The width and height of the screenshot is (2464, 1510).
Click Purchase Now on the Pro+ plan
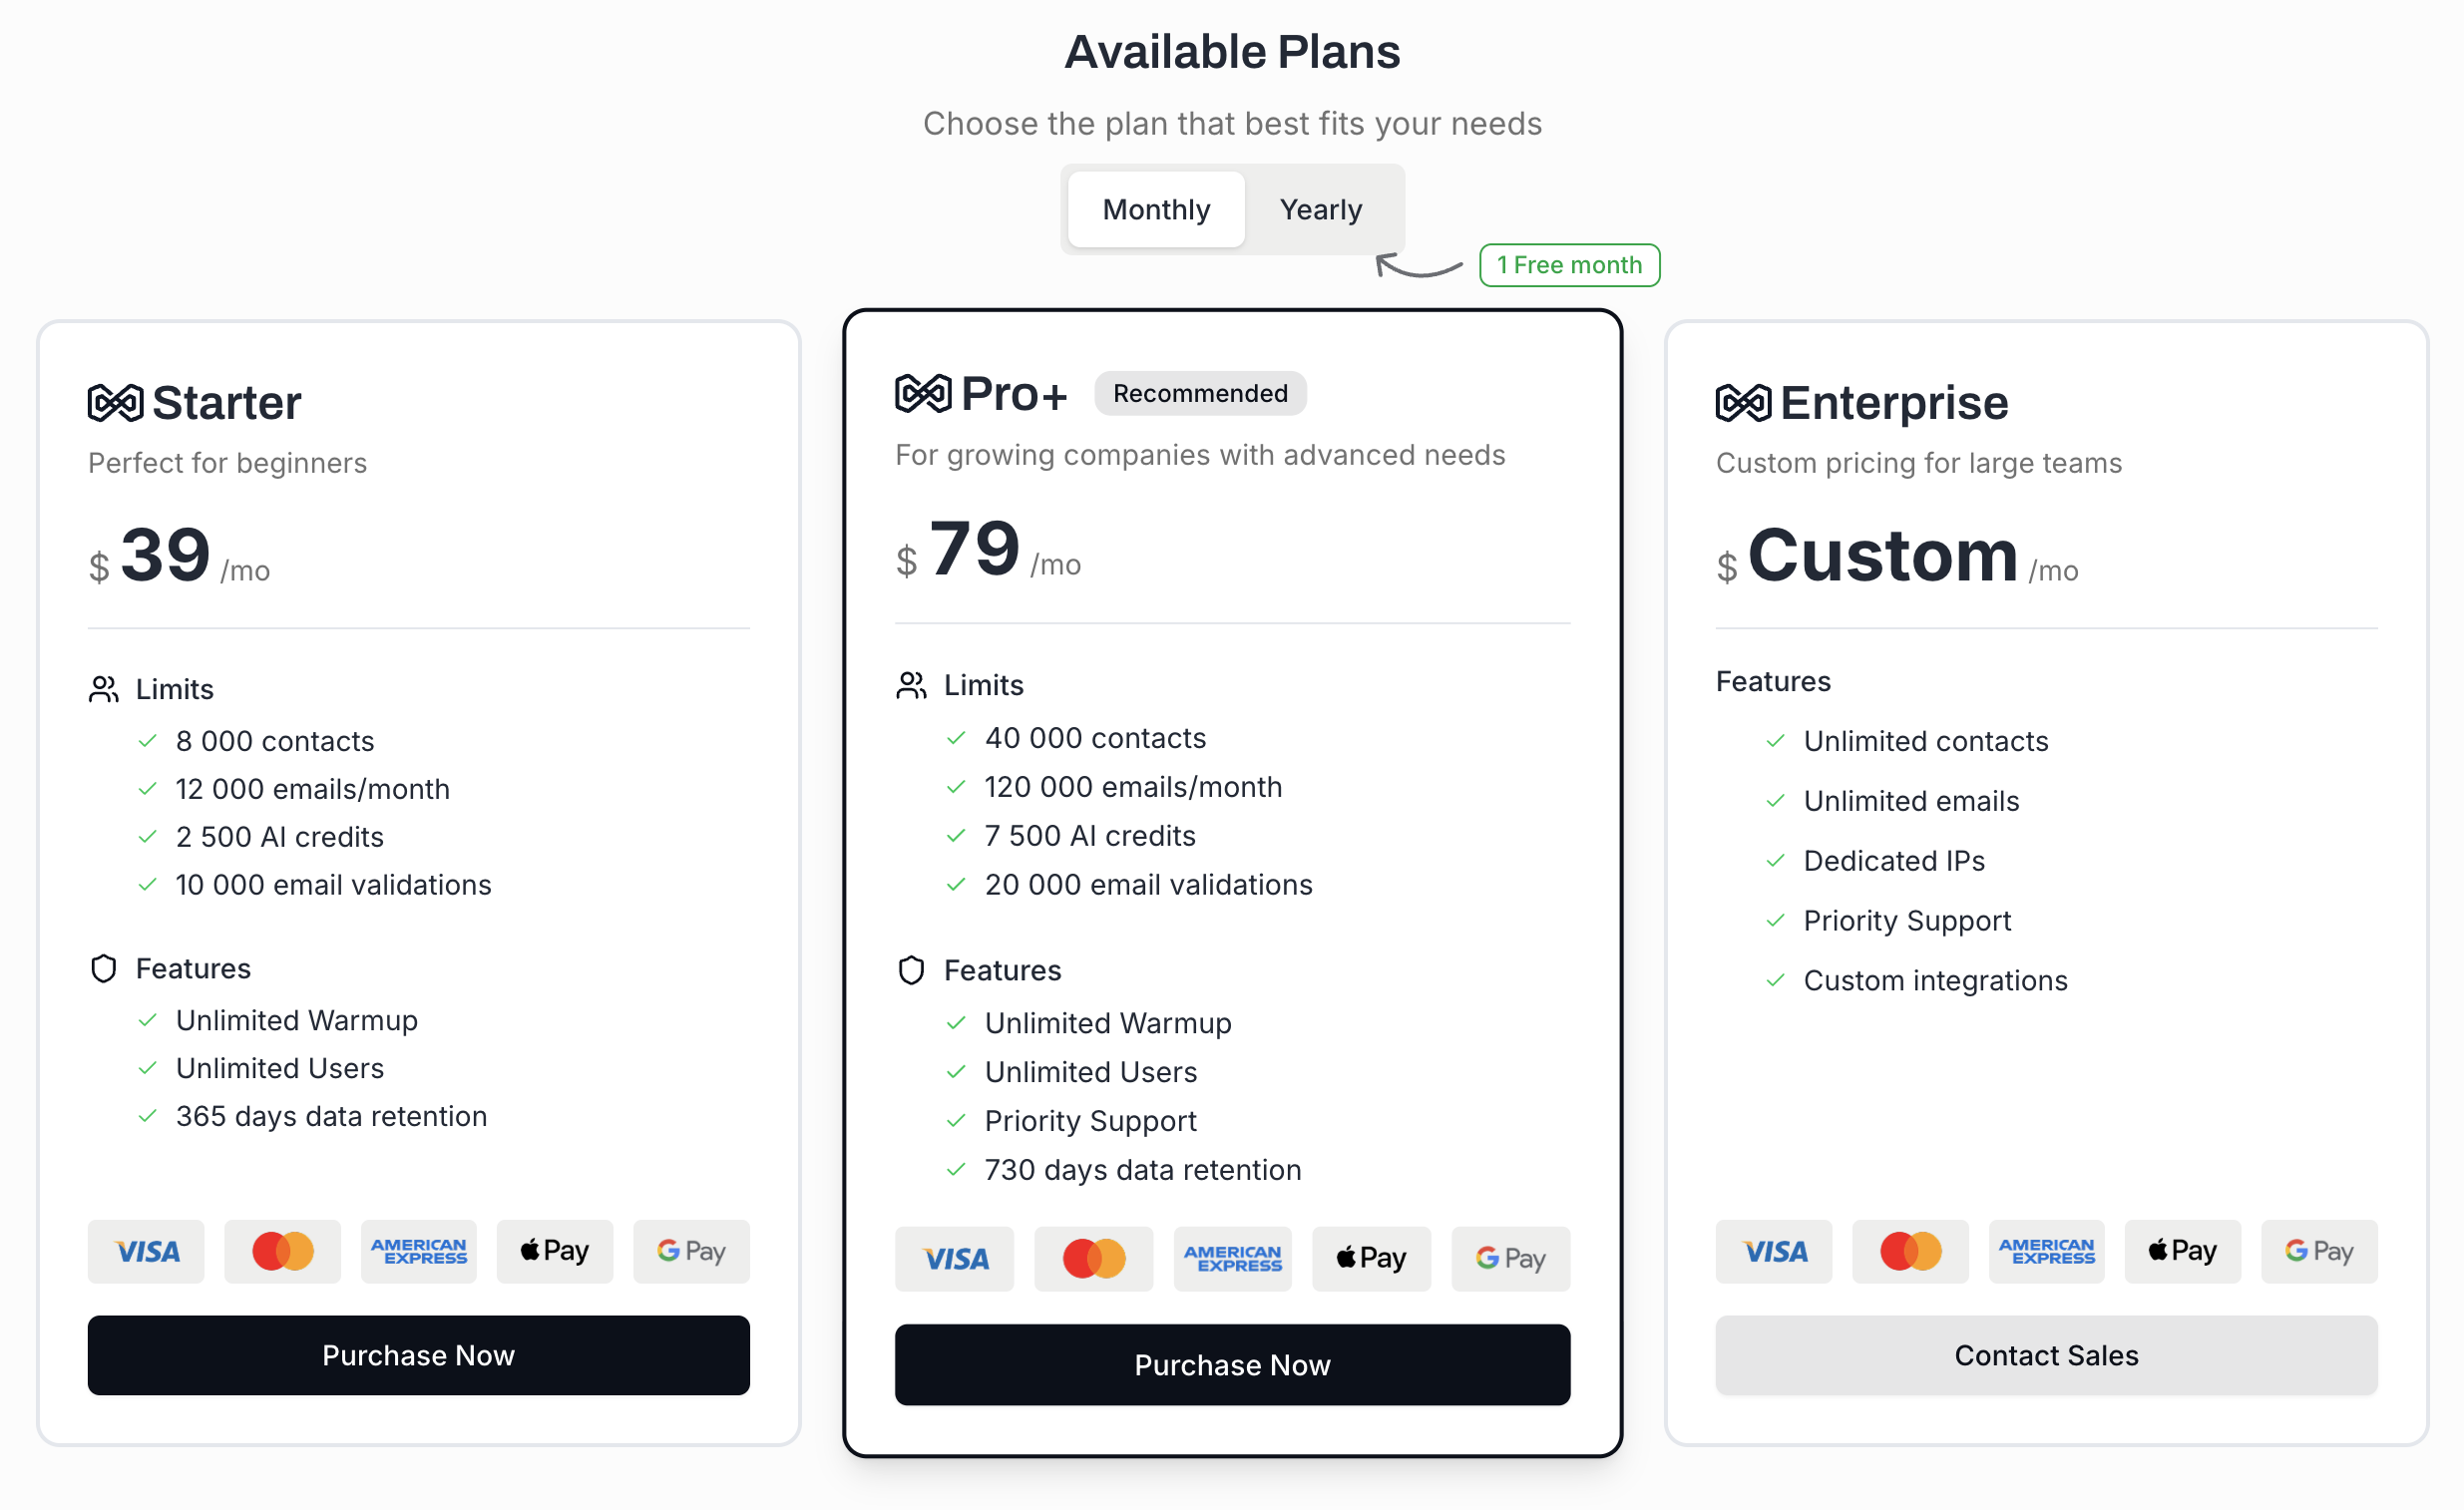1232,1365
